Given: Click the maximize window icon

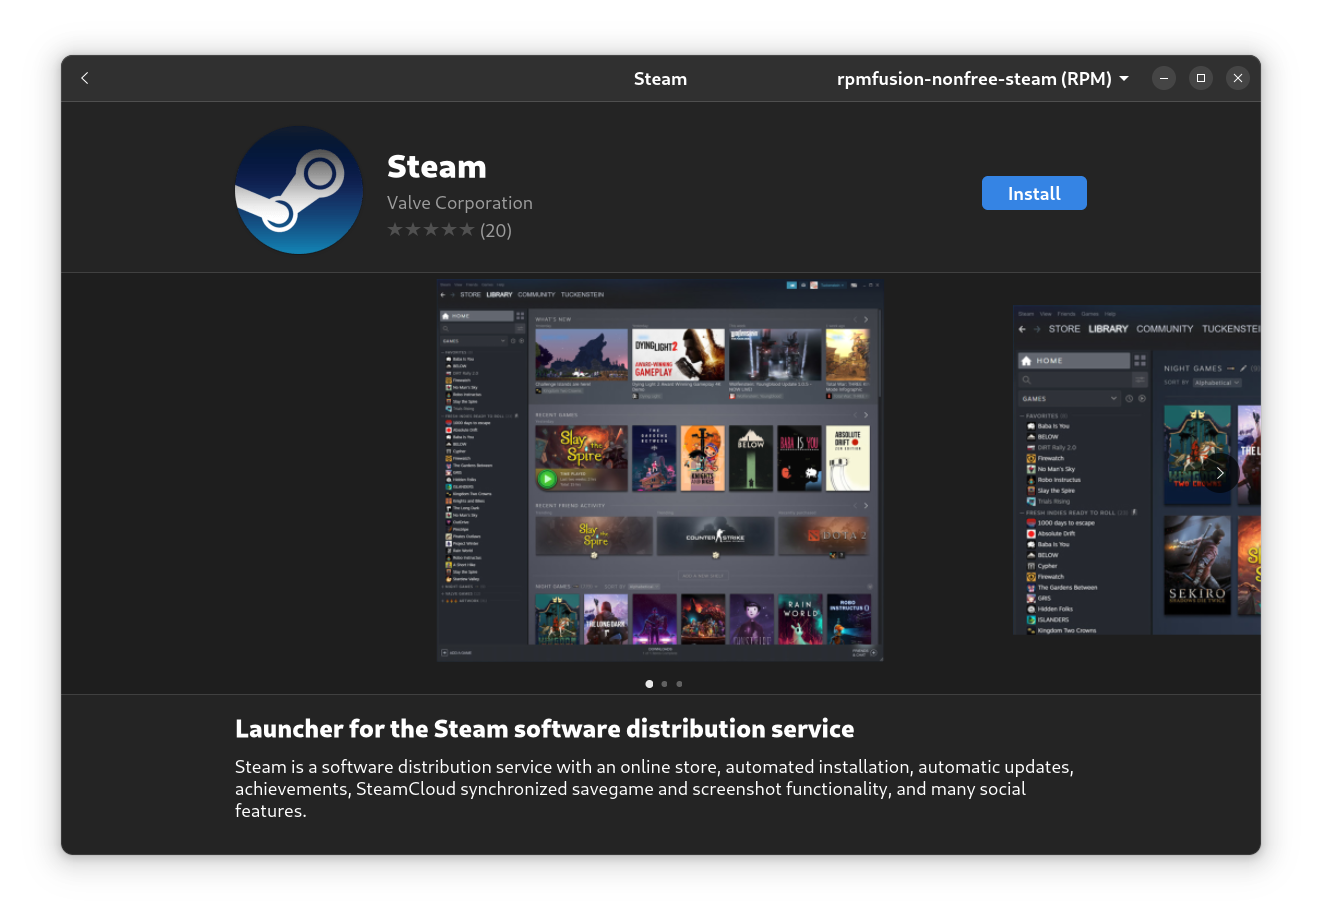Looking at the screenshot, I should pyautogui.click(x=1200, y=77).
